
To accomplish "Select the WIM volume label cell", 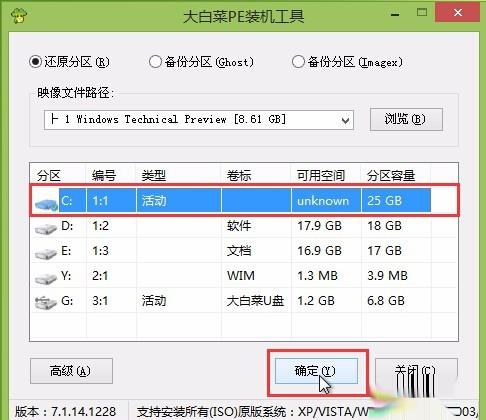I will pos(241,276).
